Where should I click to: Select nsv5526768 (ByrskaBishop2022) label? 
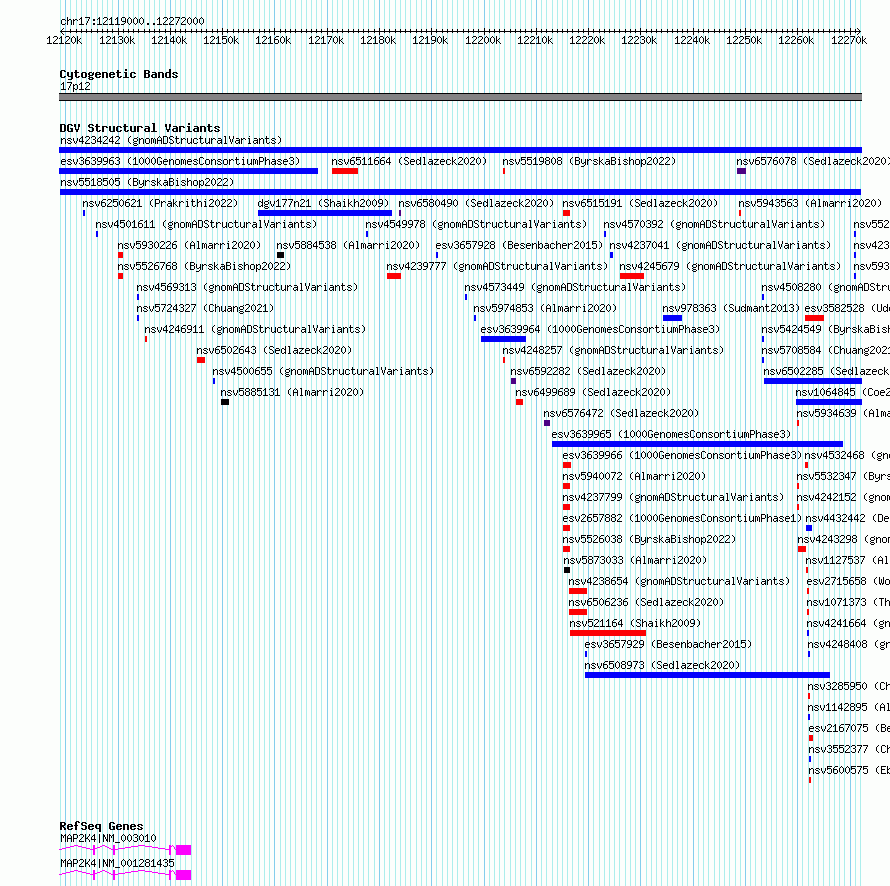click(204, 266)
